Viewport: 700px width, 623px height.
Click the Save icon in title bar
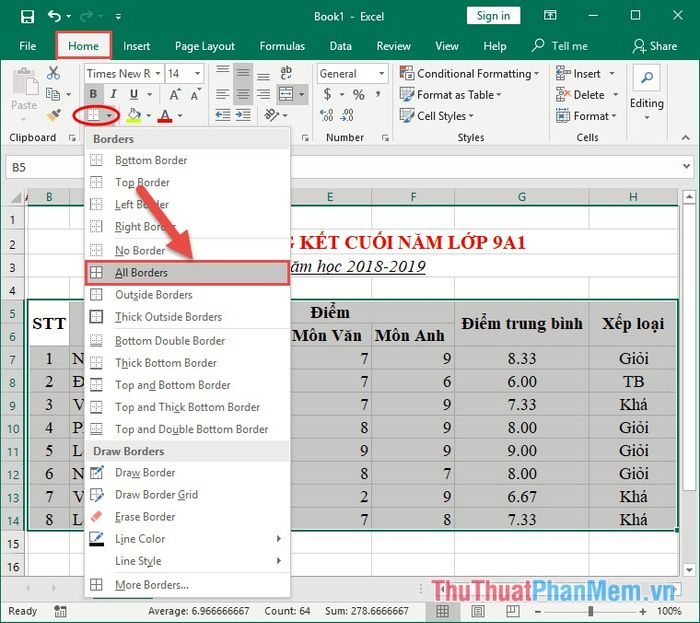[x=27, y=17]
